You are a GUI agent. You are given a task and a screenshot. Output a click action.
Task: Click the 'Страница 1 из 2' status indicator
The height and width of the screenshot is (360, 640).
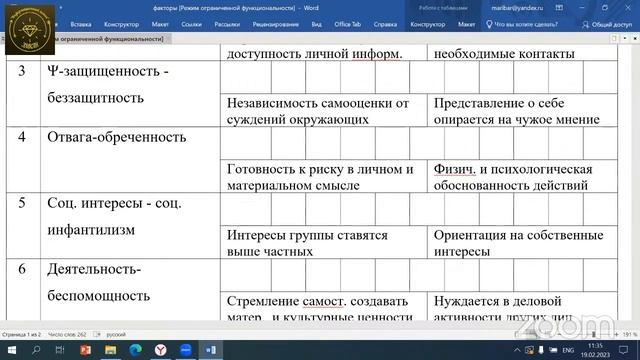click(x=21, y=335)
